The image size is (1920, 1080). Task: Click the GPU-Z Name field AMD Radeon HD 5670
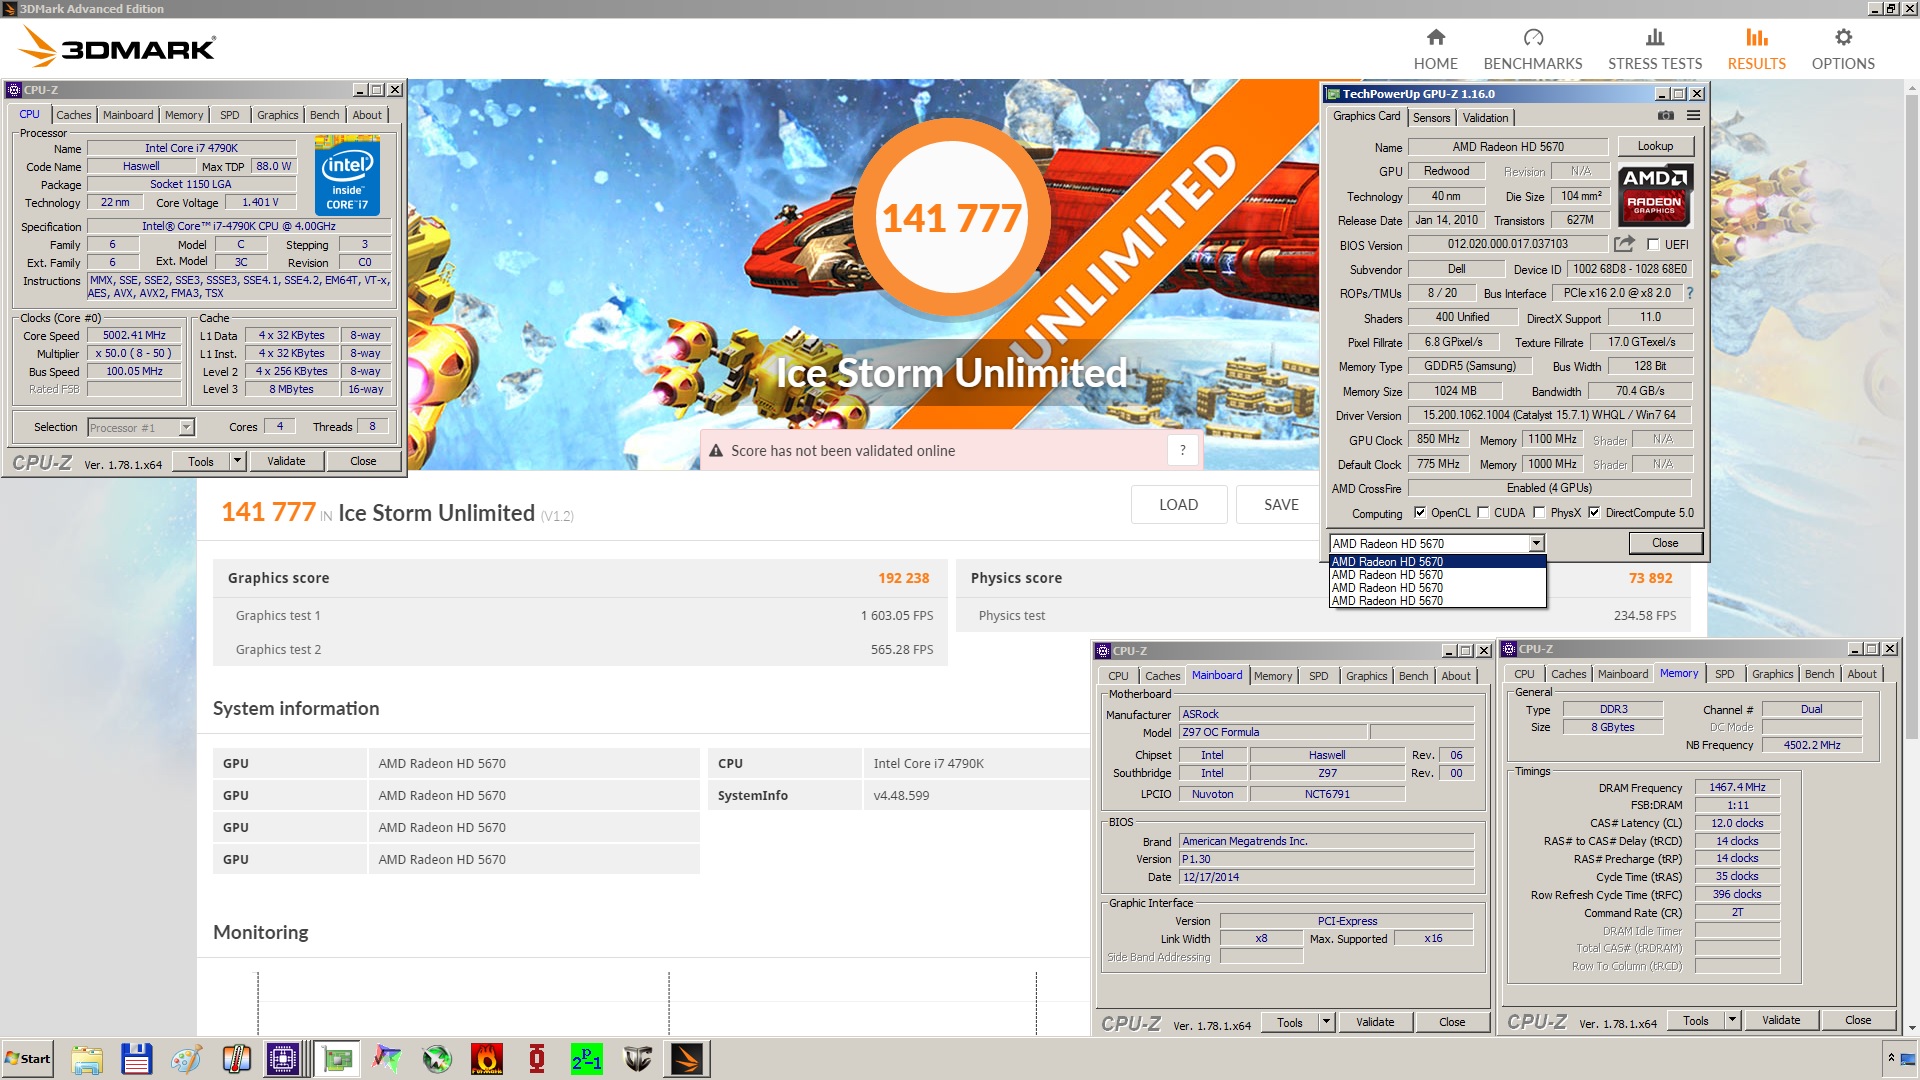[1507, 147]
